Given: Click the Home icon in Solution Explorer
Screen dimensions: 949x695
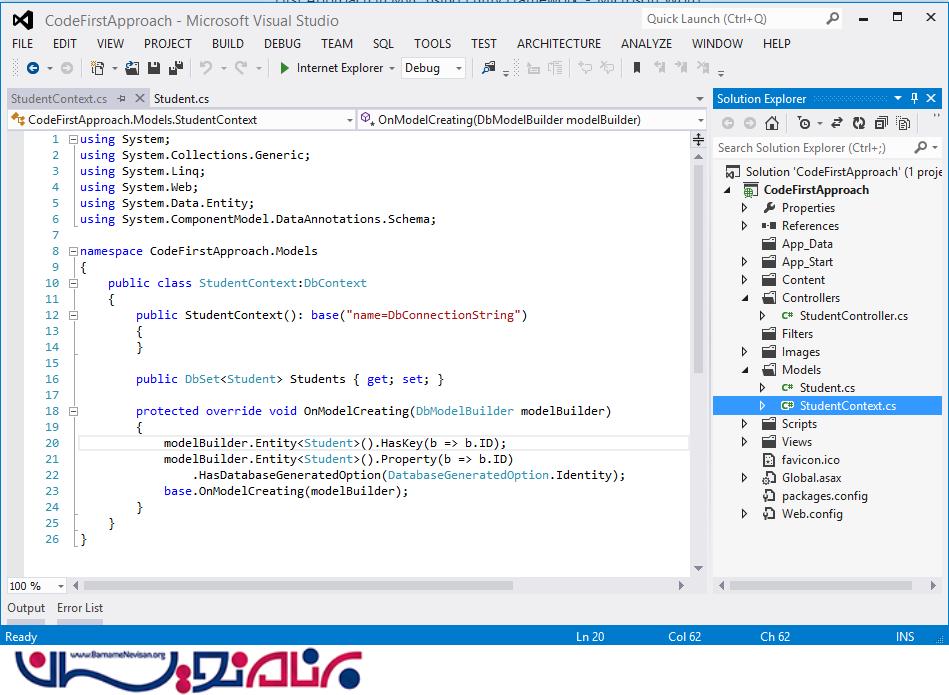Looking at the screenshot, I should (x=771, y=123).
